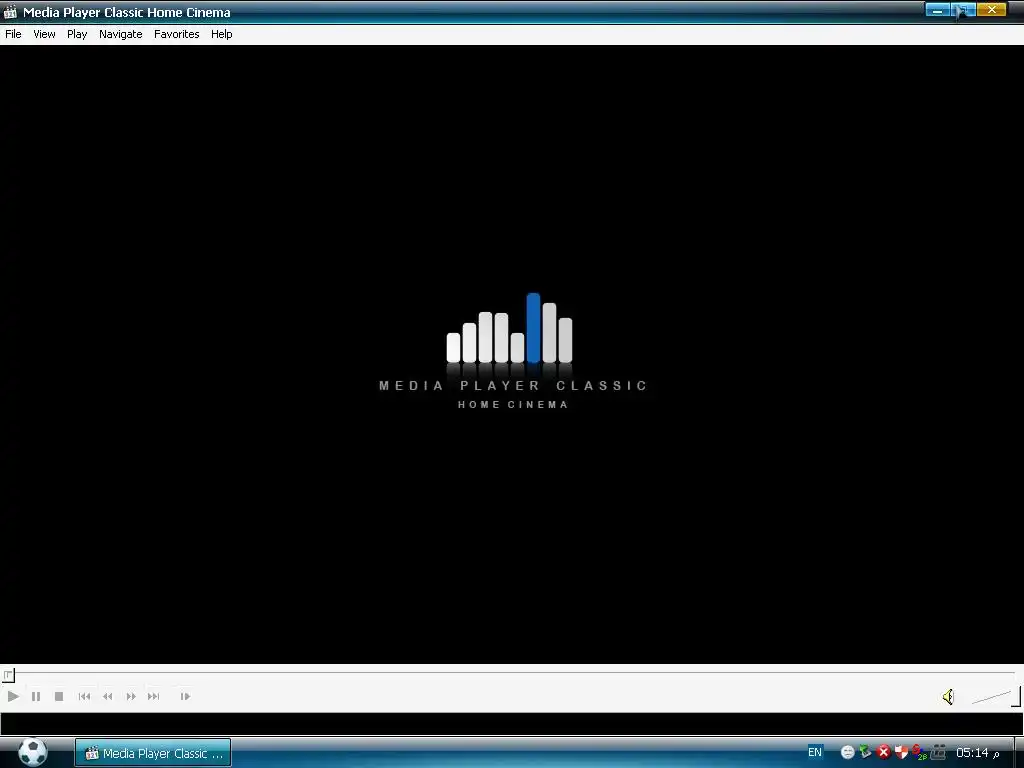Click the EN language indicator in the tray
This screenshot has height=768, width=1024.
coord(815,752)
